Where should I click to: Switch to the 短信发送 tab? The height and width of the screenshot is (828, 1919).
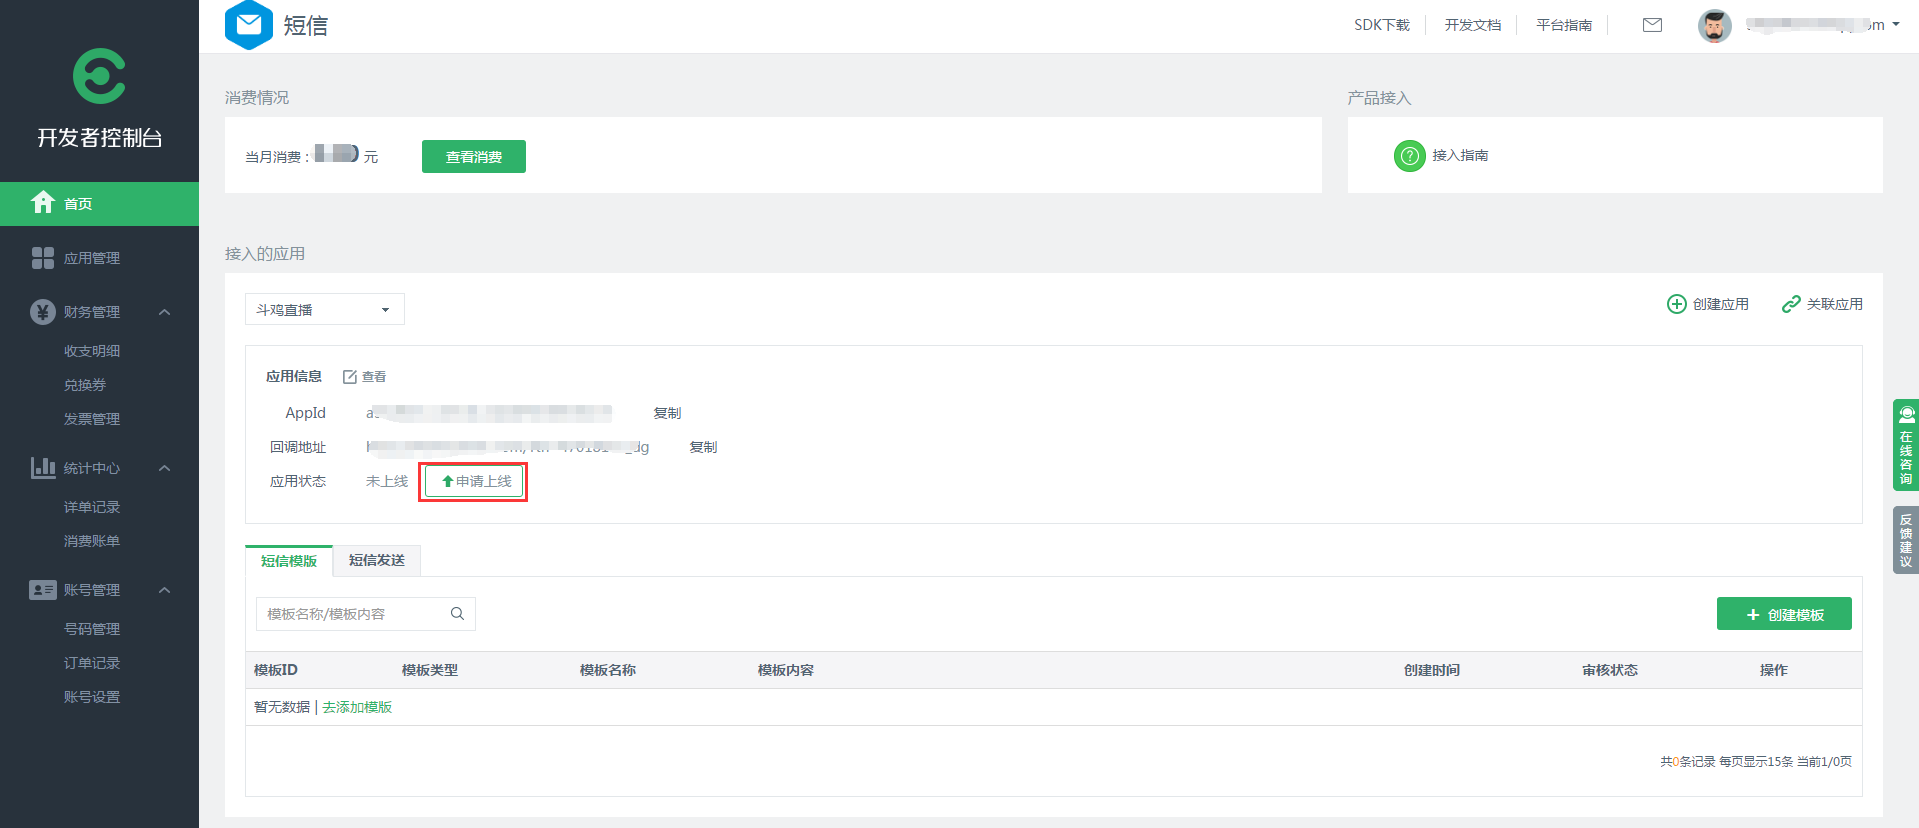(376, 561)
